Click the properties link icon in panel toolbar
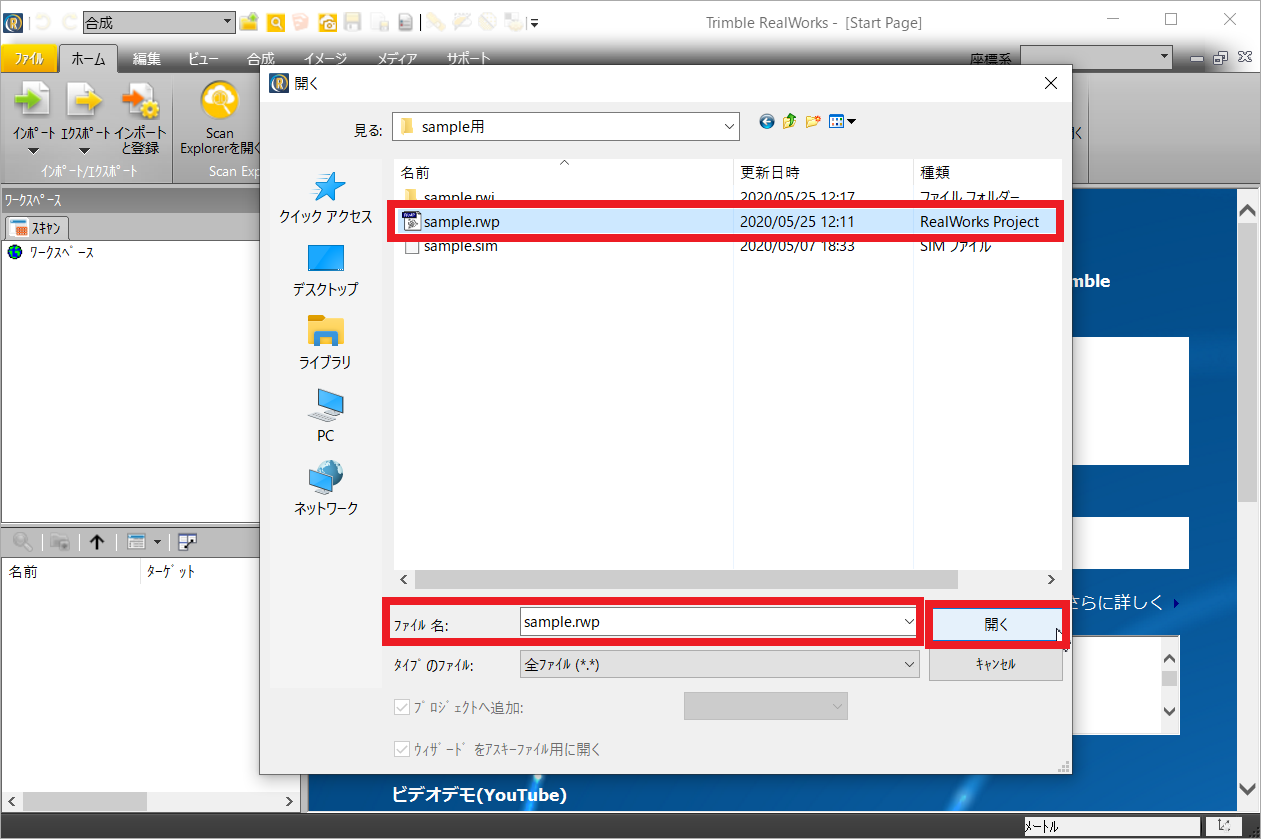This screenshot has width=1261, height=839. 187,542
